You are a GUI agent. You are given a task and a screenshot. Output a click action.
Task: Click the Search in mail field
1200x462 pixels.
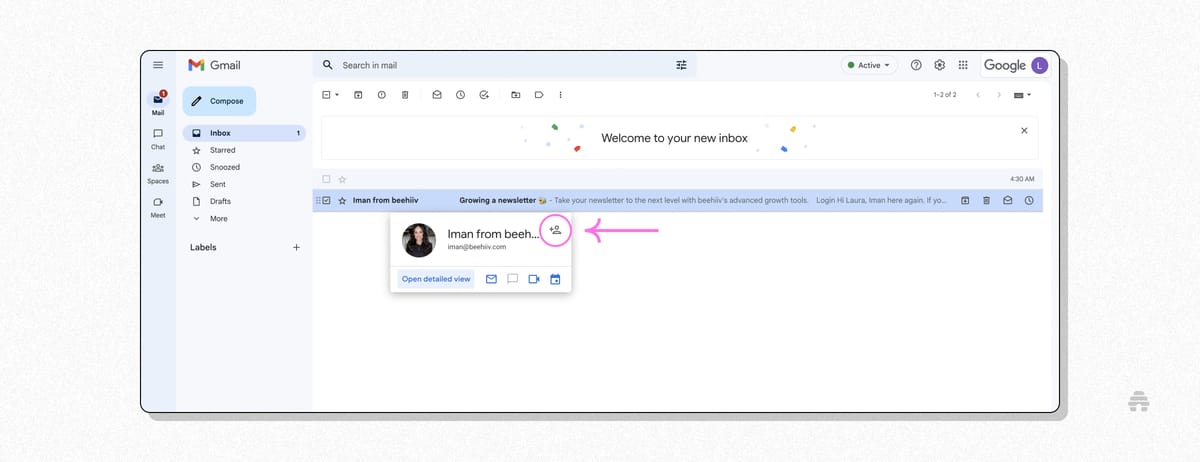505,65
